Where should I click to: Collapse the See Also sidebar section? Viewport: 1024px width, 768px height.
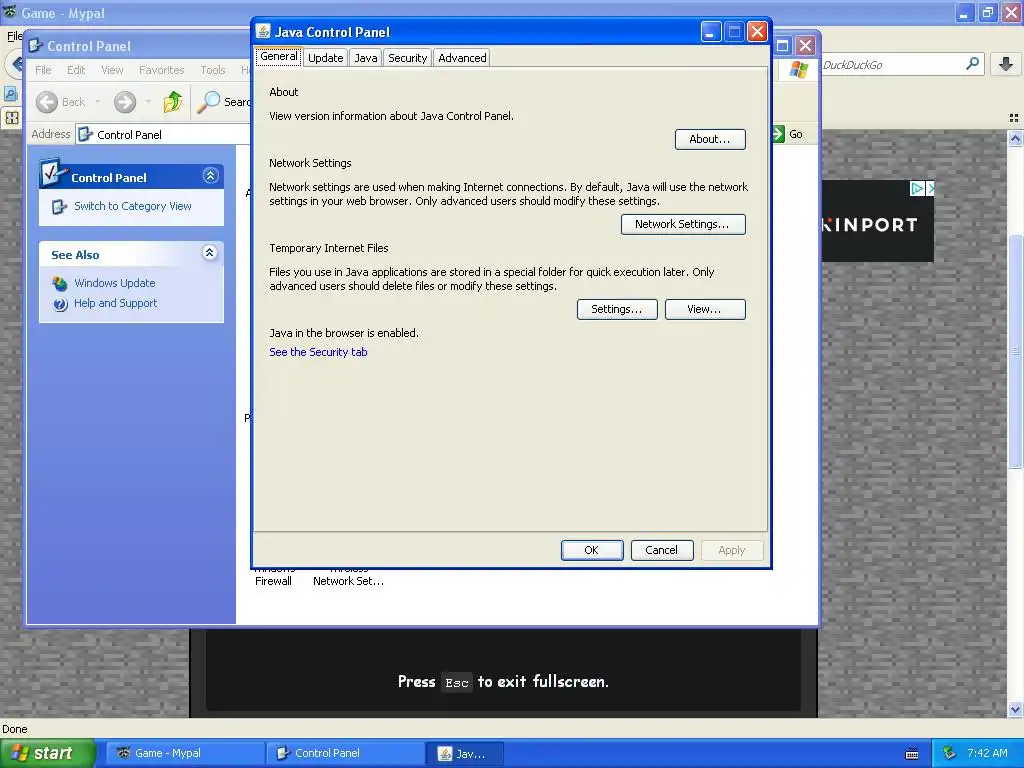click(x=210, y=253)
